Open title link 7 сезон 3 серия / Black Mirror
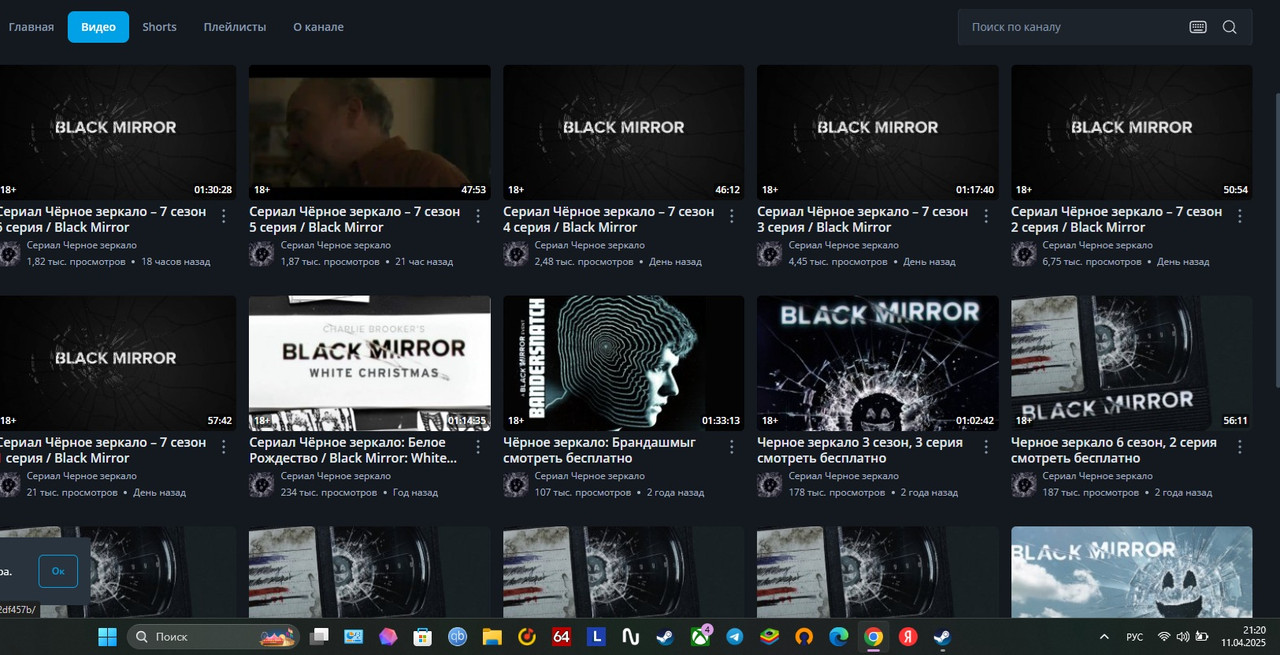Screen dimensions: 1280x655 [x=862, y=219]
